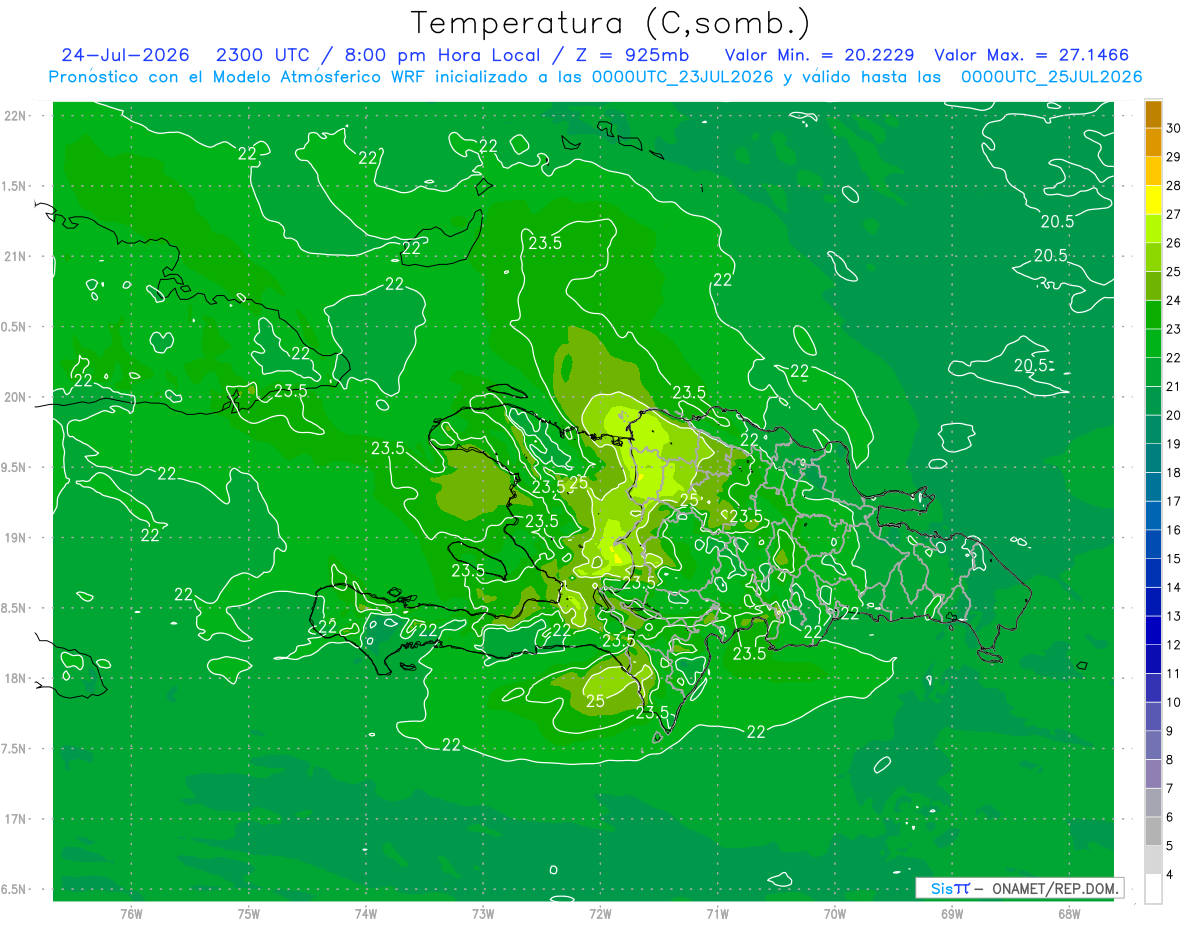Click the "71W" longitude axis label
This screenshot has height=927, width=1200.
[x=717, y=913]
